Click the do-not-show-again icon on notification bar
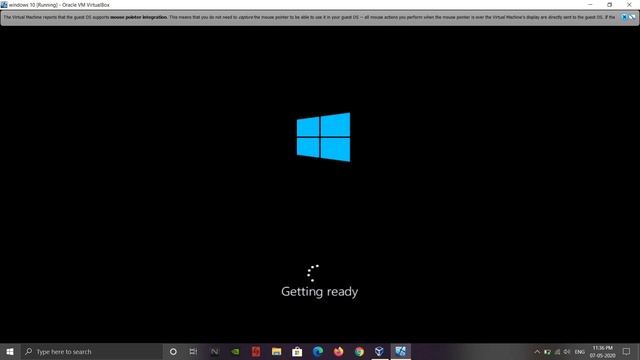 pyautogui.click(x=632, y=17)
